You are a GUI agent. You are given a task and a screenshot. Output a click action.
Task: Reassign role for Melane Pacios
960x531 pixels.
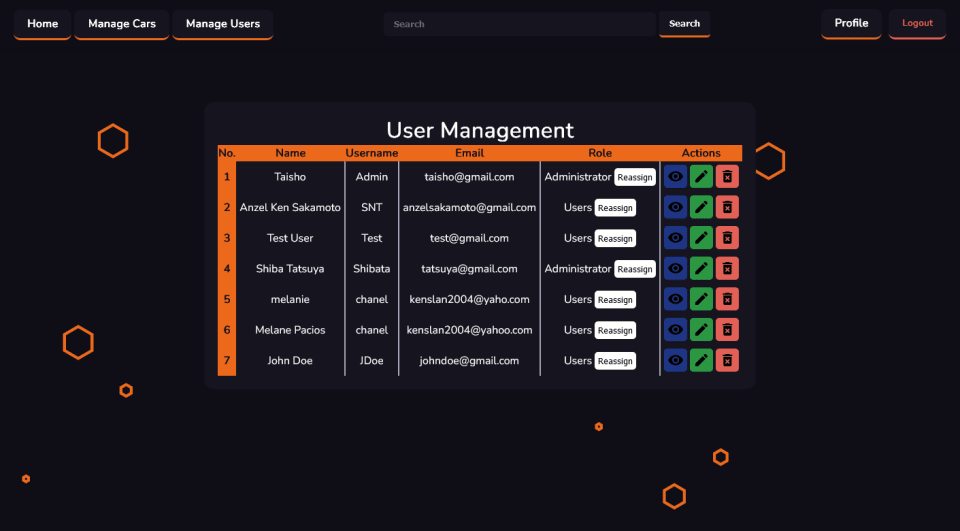(x=615, y=330)
